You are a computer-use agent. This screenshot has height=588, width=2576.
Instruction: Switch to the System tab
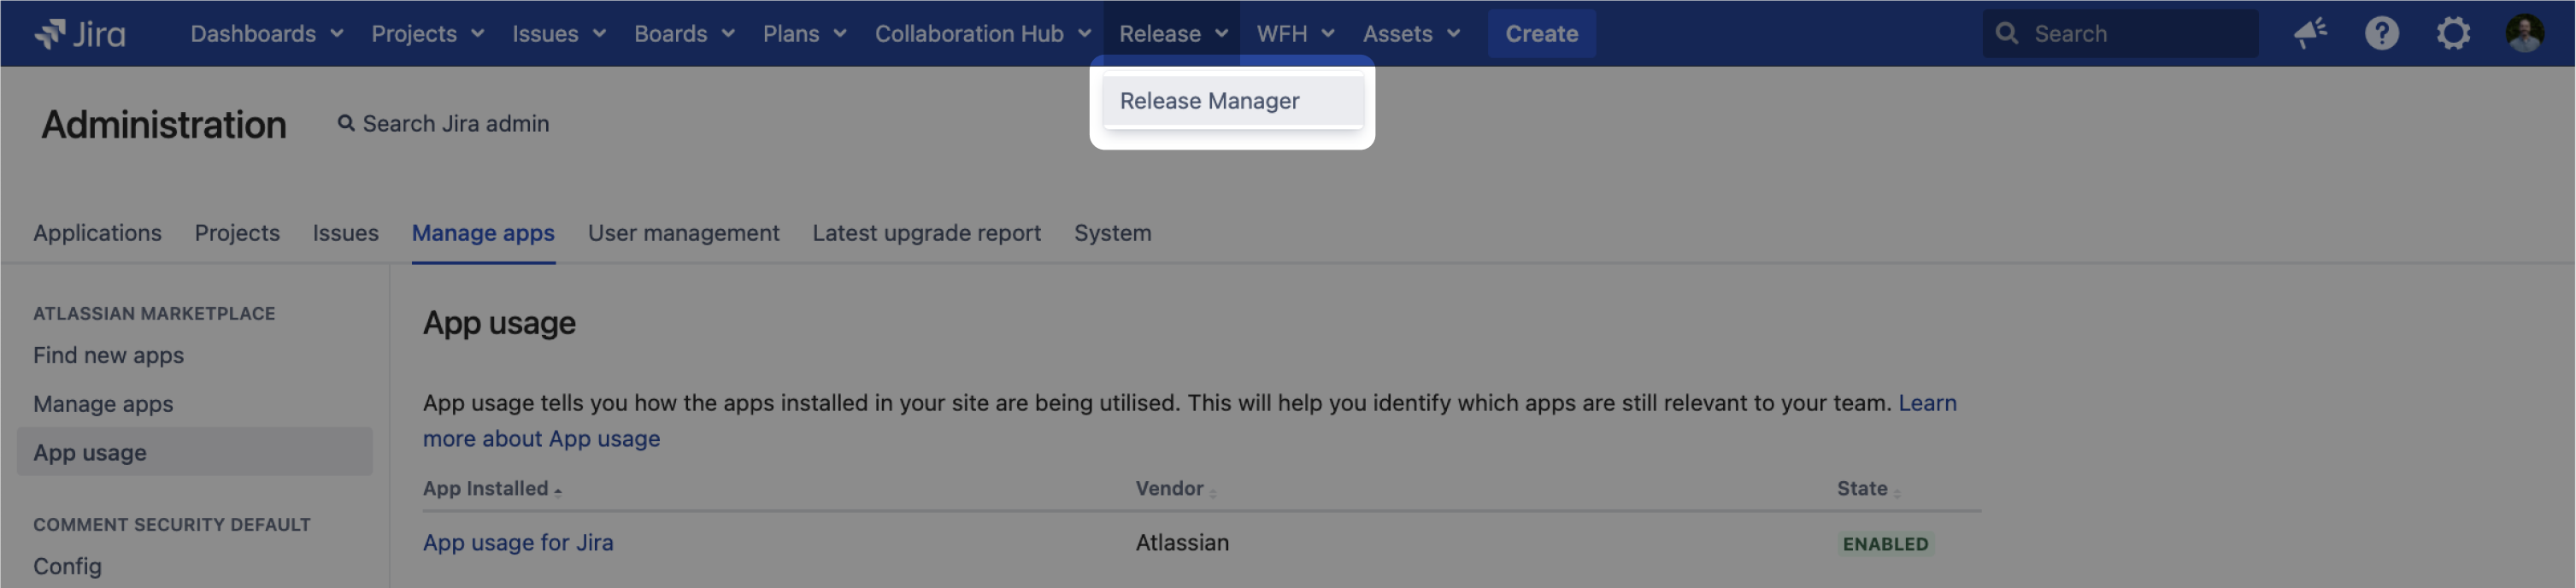(1112, 233)
